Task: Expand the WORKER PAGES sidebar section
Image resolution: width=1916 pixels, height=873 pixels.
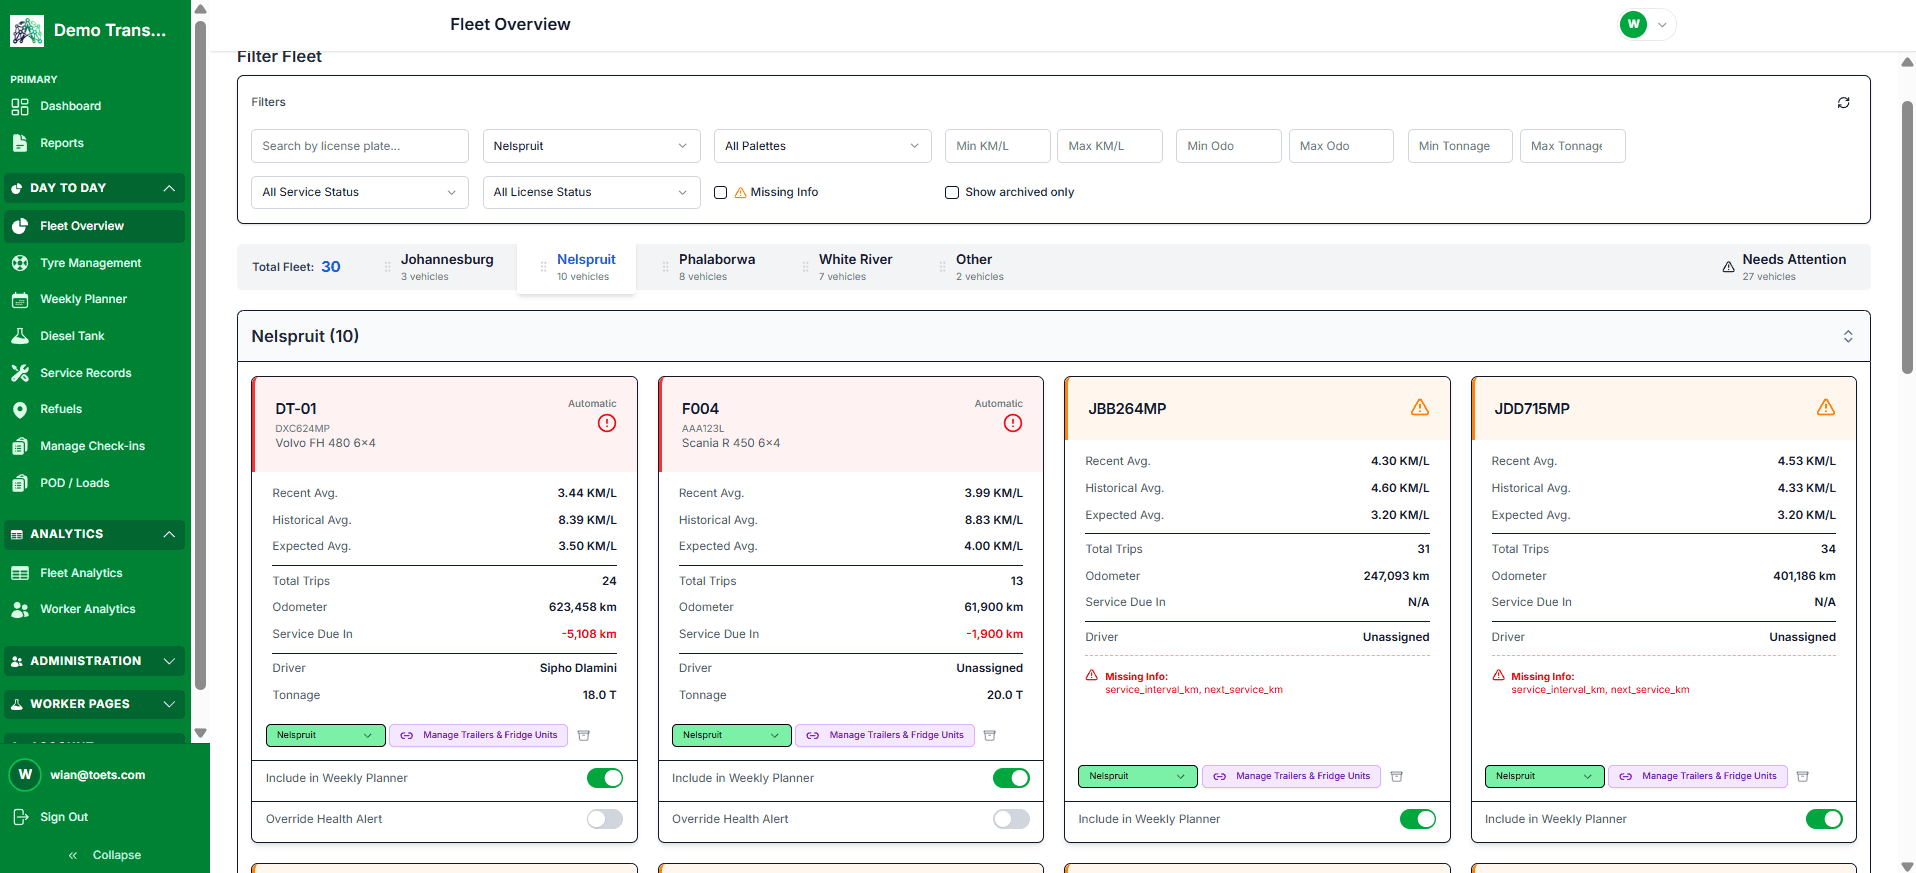Action: click(94, 704)
